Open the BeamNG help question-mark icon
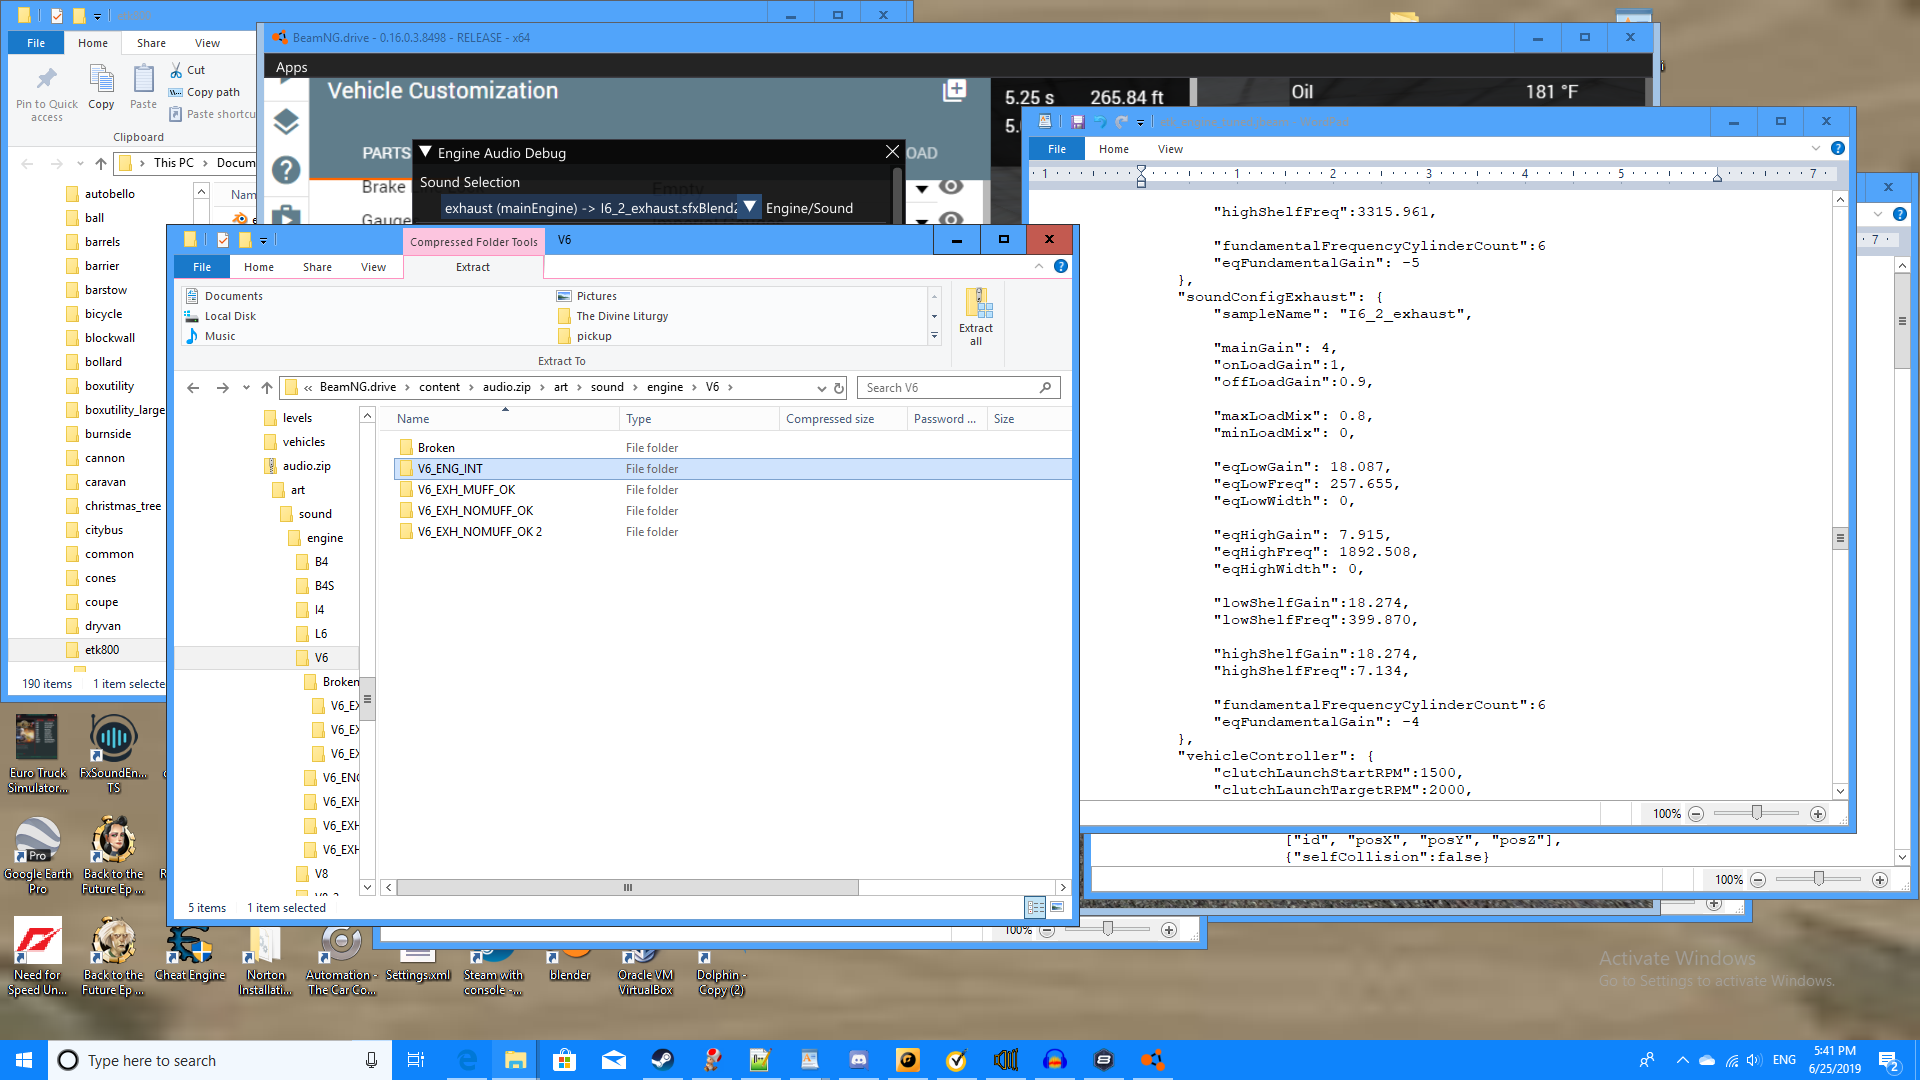Viewport: 1920px width, 1080px height. point(286,170)
